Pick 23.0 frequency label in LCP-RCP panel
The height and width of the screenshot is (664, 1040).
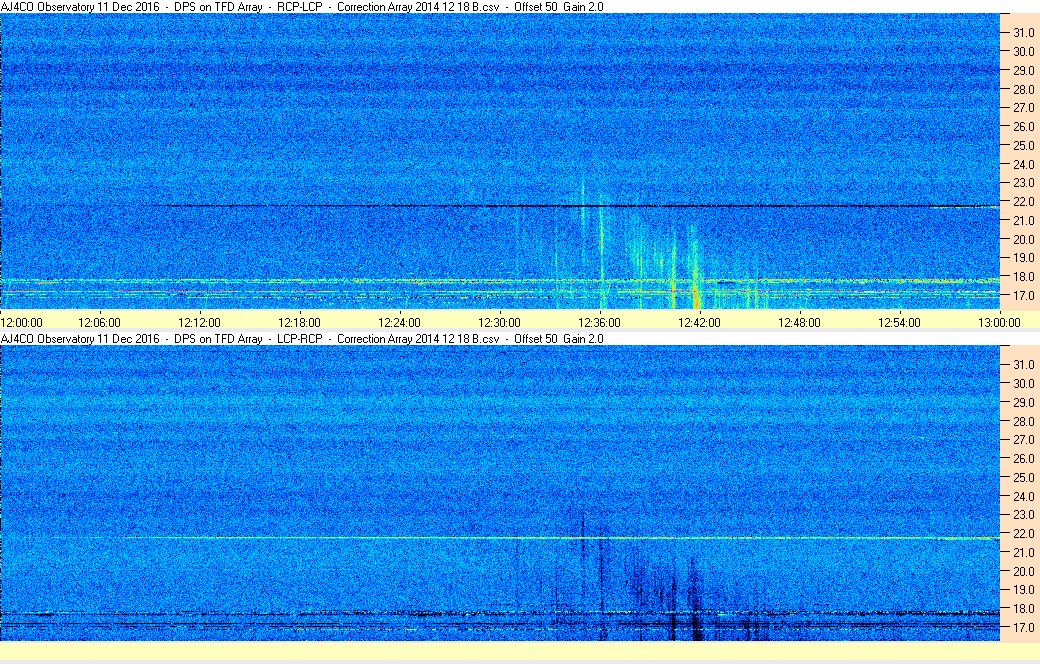[1023, 515]
